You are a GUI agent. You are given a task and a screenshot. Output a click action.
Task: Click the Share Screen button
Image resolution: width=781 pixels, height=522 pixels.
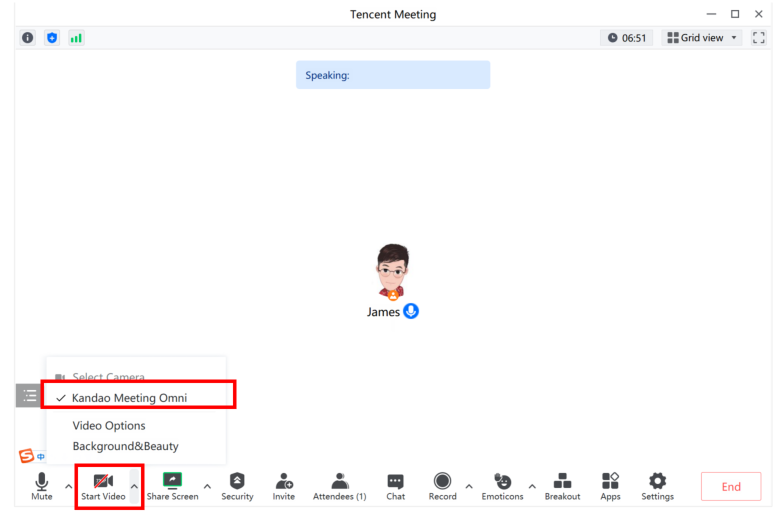pyautogui.click(x=172, y=486)
